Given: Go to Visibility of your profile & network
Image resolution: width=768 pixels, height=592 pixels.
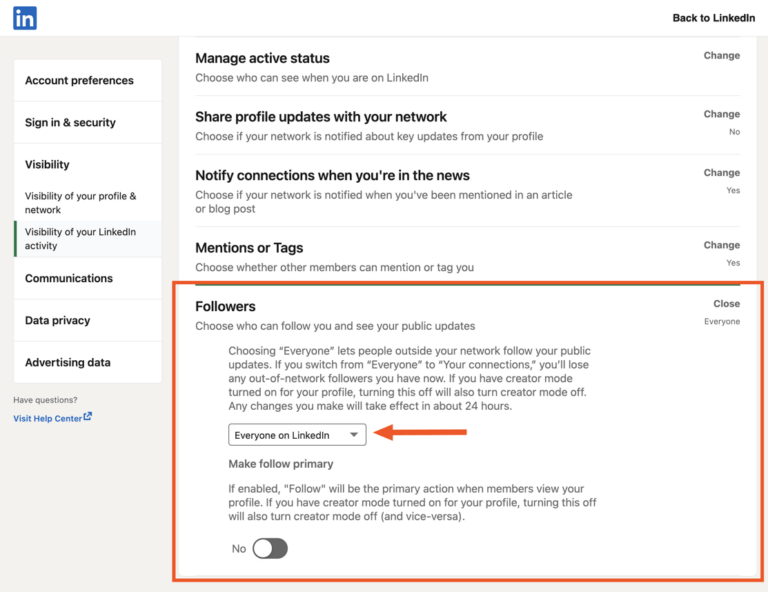Looking at the screenshot, I should coord(80,203).
